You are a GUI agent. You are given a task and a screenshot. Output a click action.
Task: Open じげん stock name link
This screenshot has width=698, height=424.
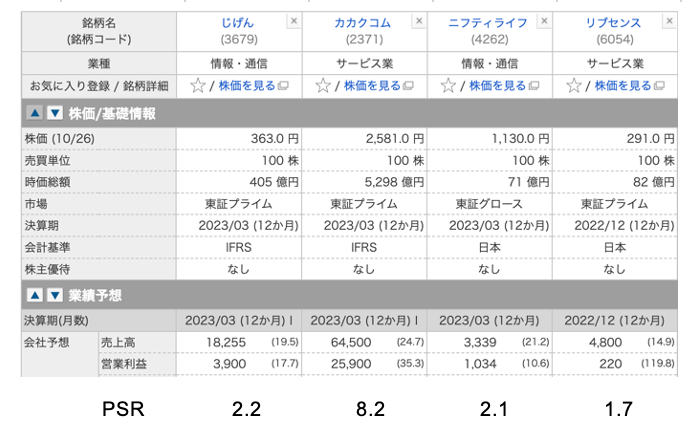point(237,23)
